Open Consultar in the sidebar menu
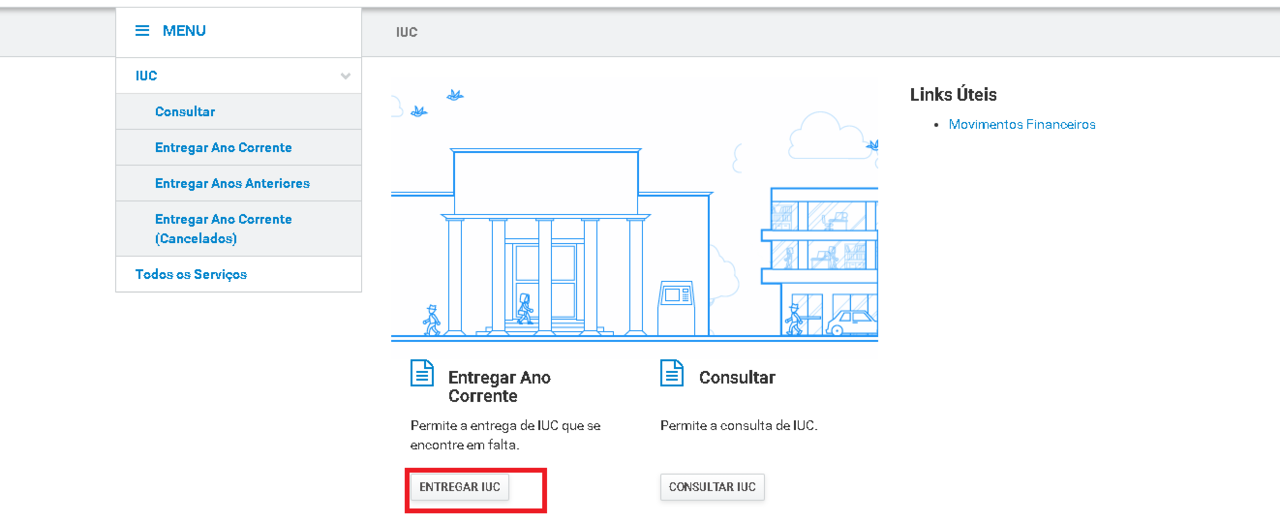This screenshot has height=523, width=1280. click(185, 112)
